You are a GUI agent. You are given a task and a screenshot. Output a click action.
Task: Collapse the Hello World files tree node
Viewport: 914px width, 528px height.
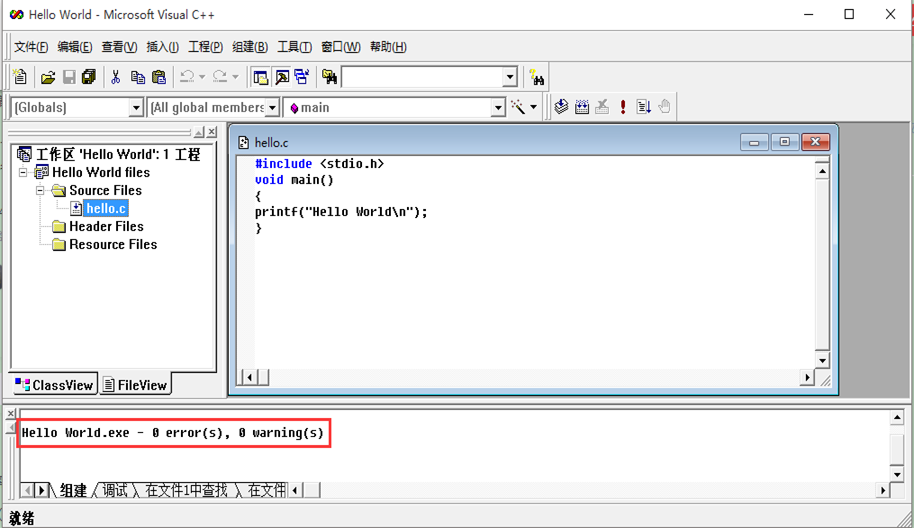23,173
